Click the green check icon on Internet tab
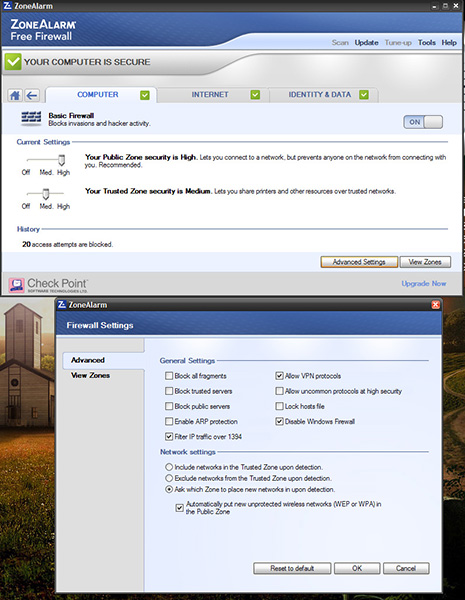Viewport: 465px width, 600px height. click(255, 95)
